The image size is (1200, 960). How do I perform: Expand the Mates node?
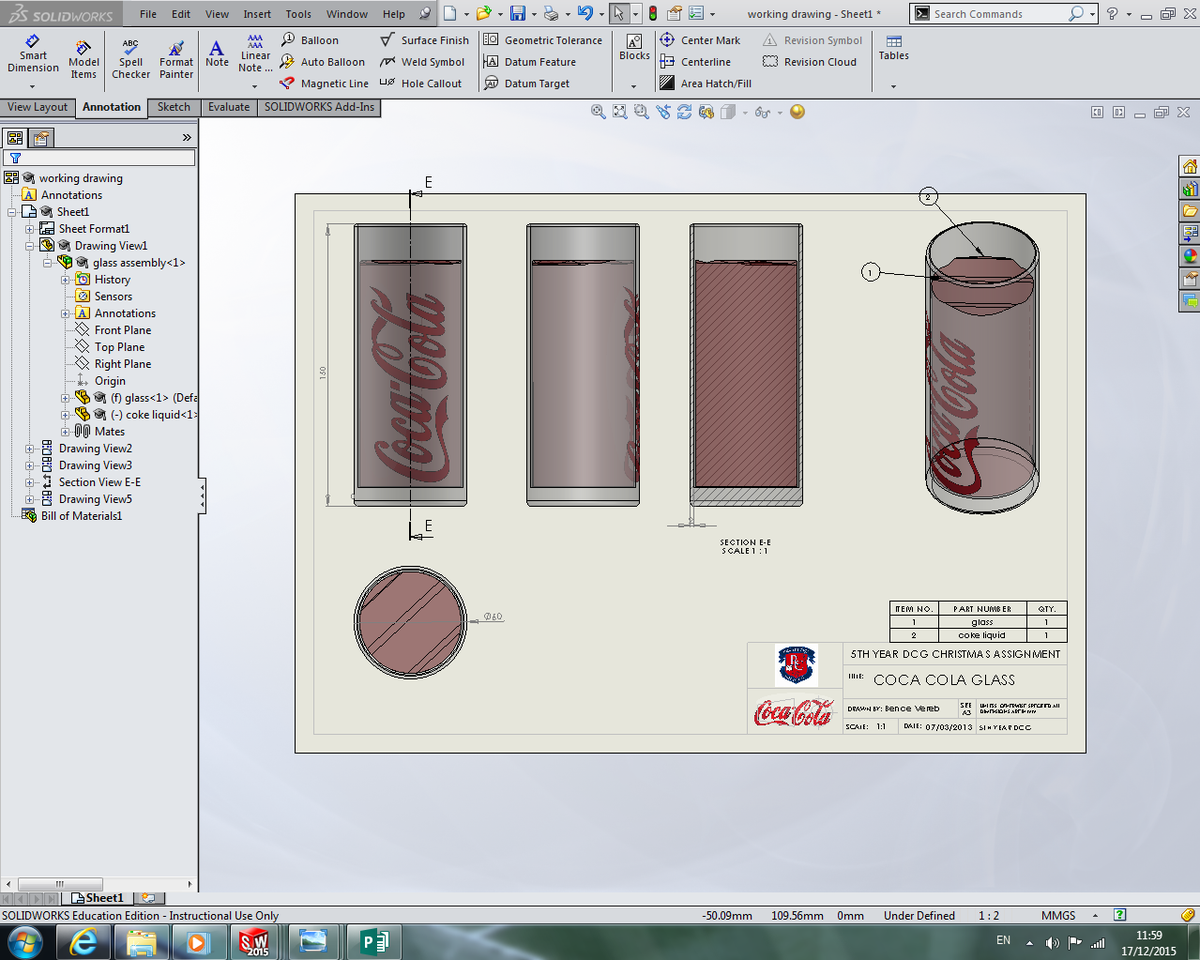click(66, 432)
